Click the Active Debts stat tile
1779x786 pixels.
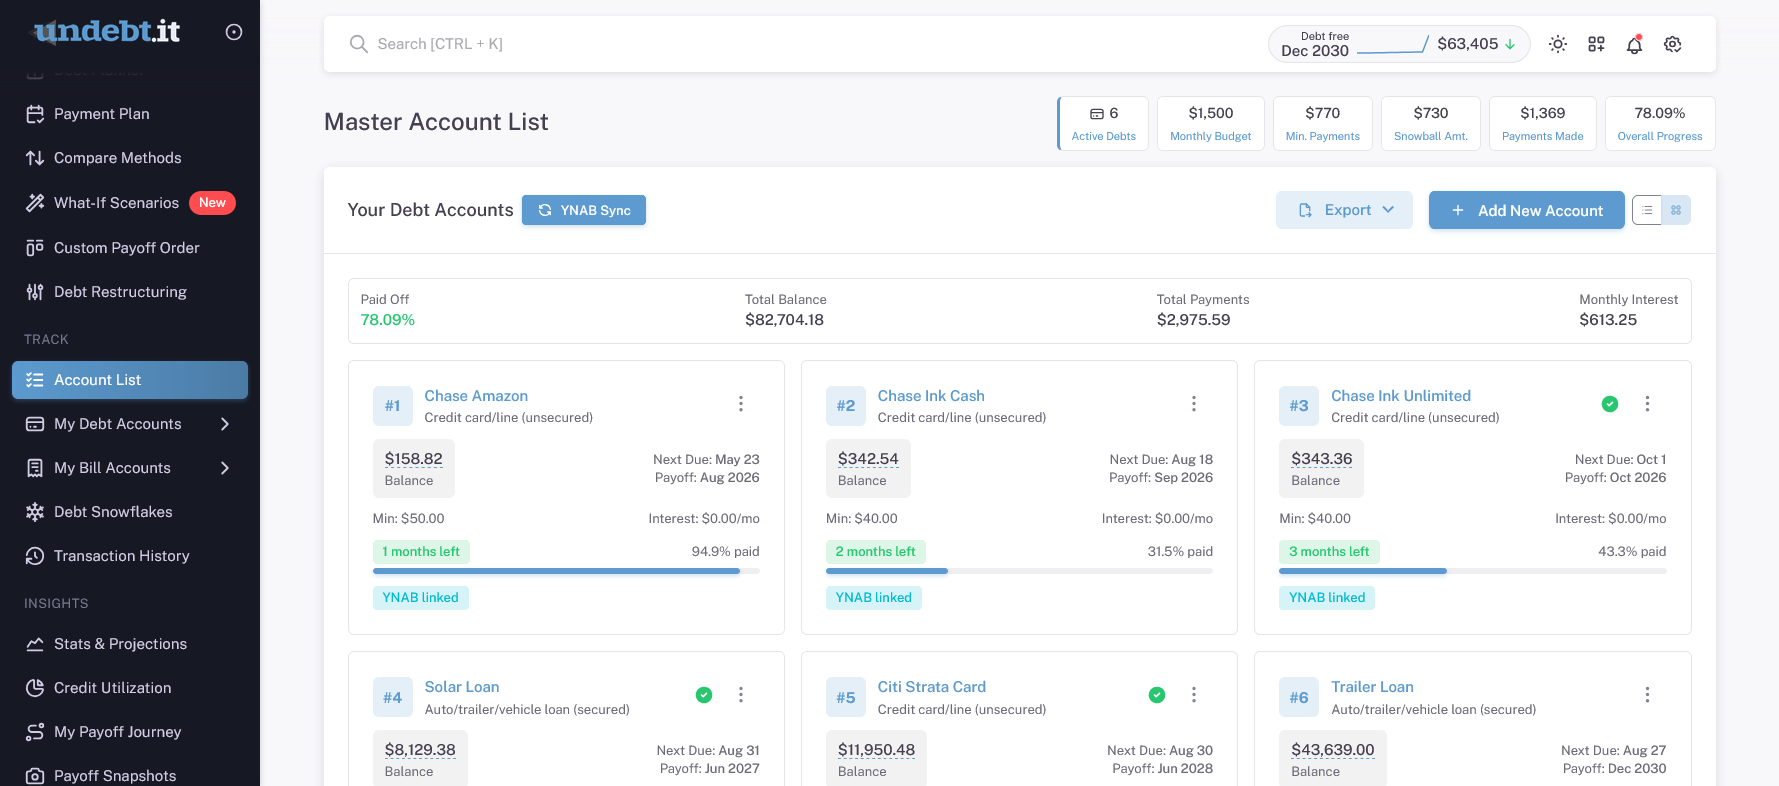click(1103, 123)
